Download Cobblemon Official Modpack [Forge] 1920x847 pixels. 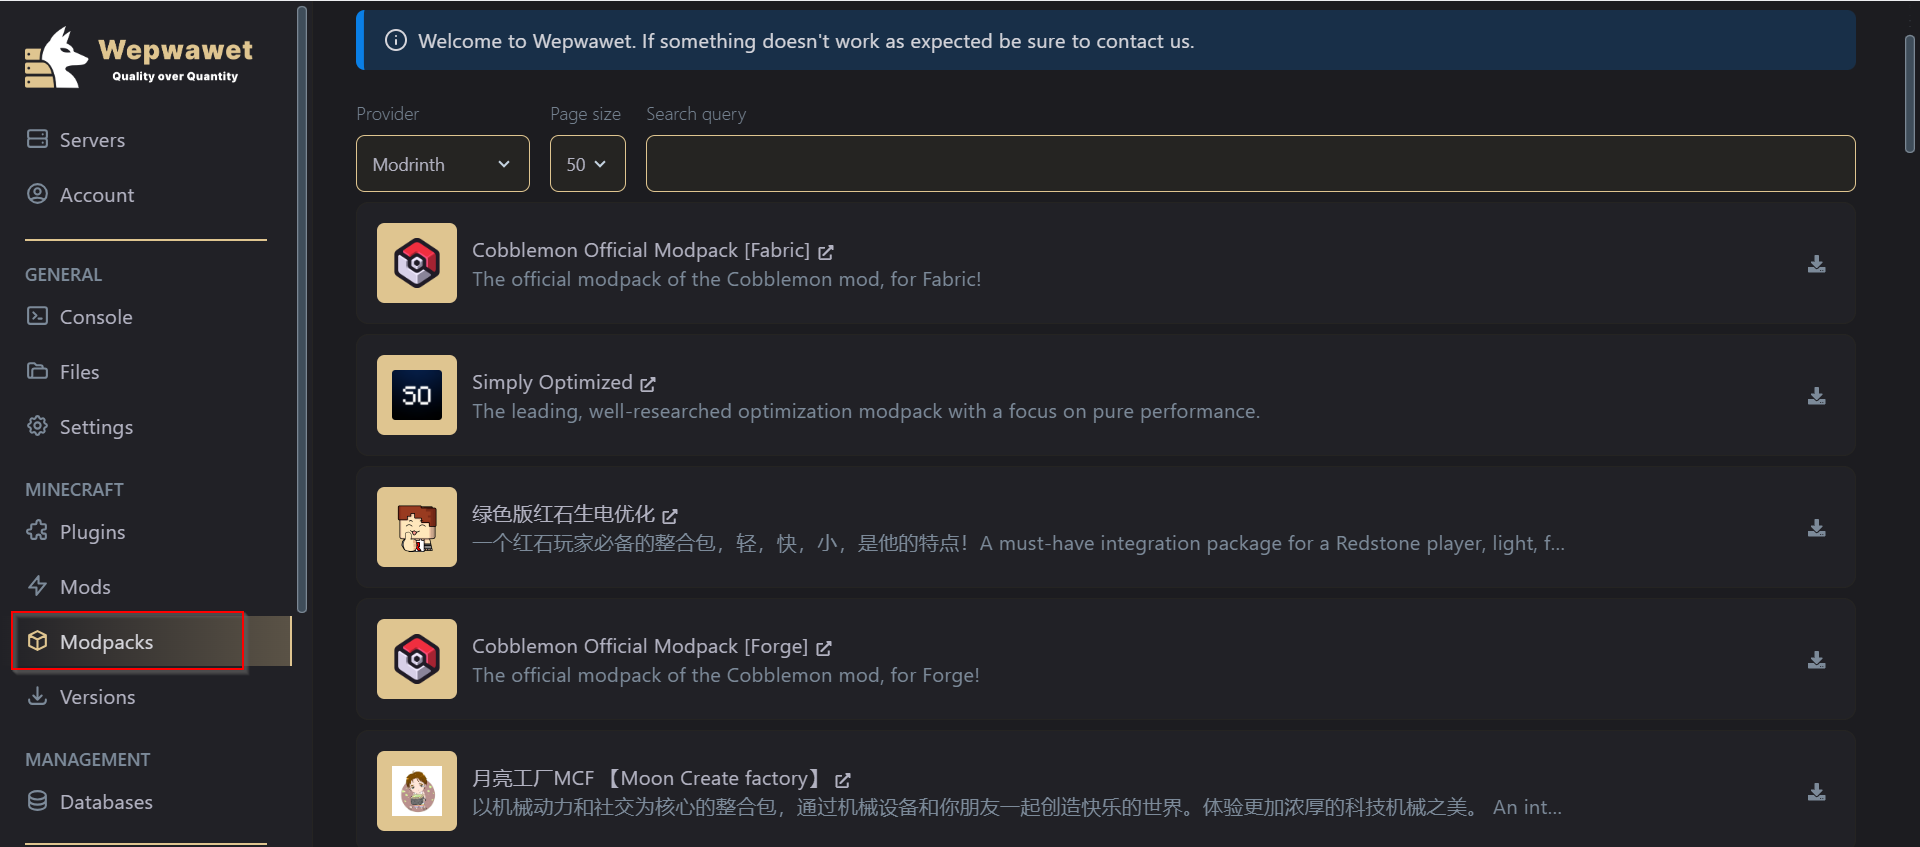click(1817, 660)
